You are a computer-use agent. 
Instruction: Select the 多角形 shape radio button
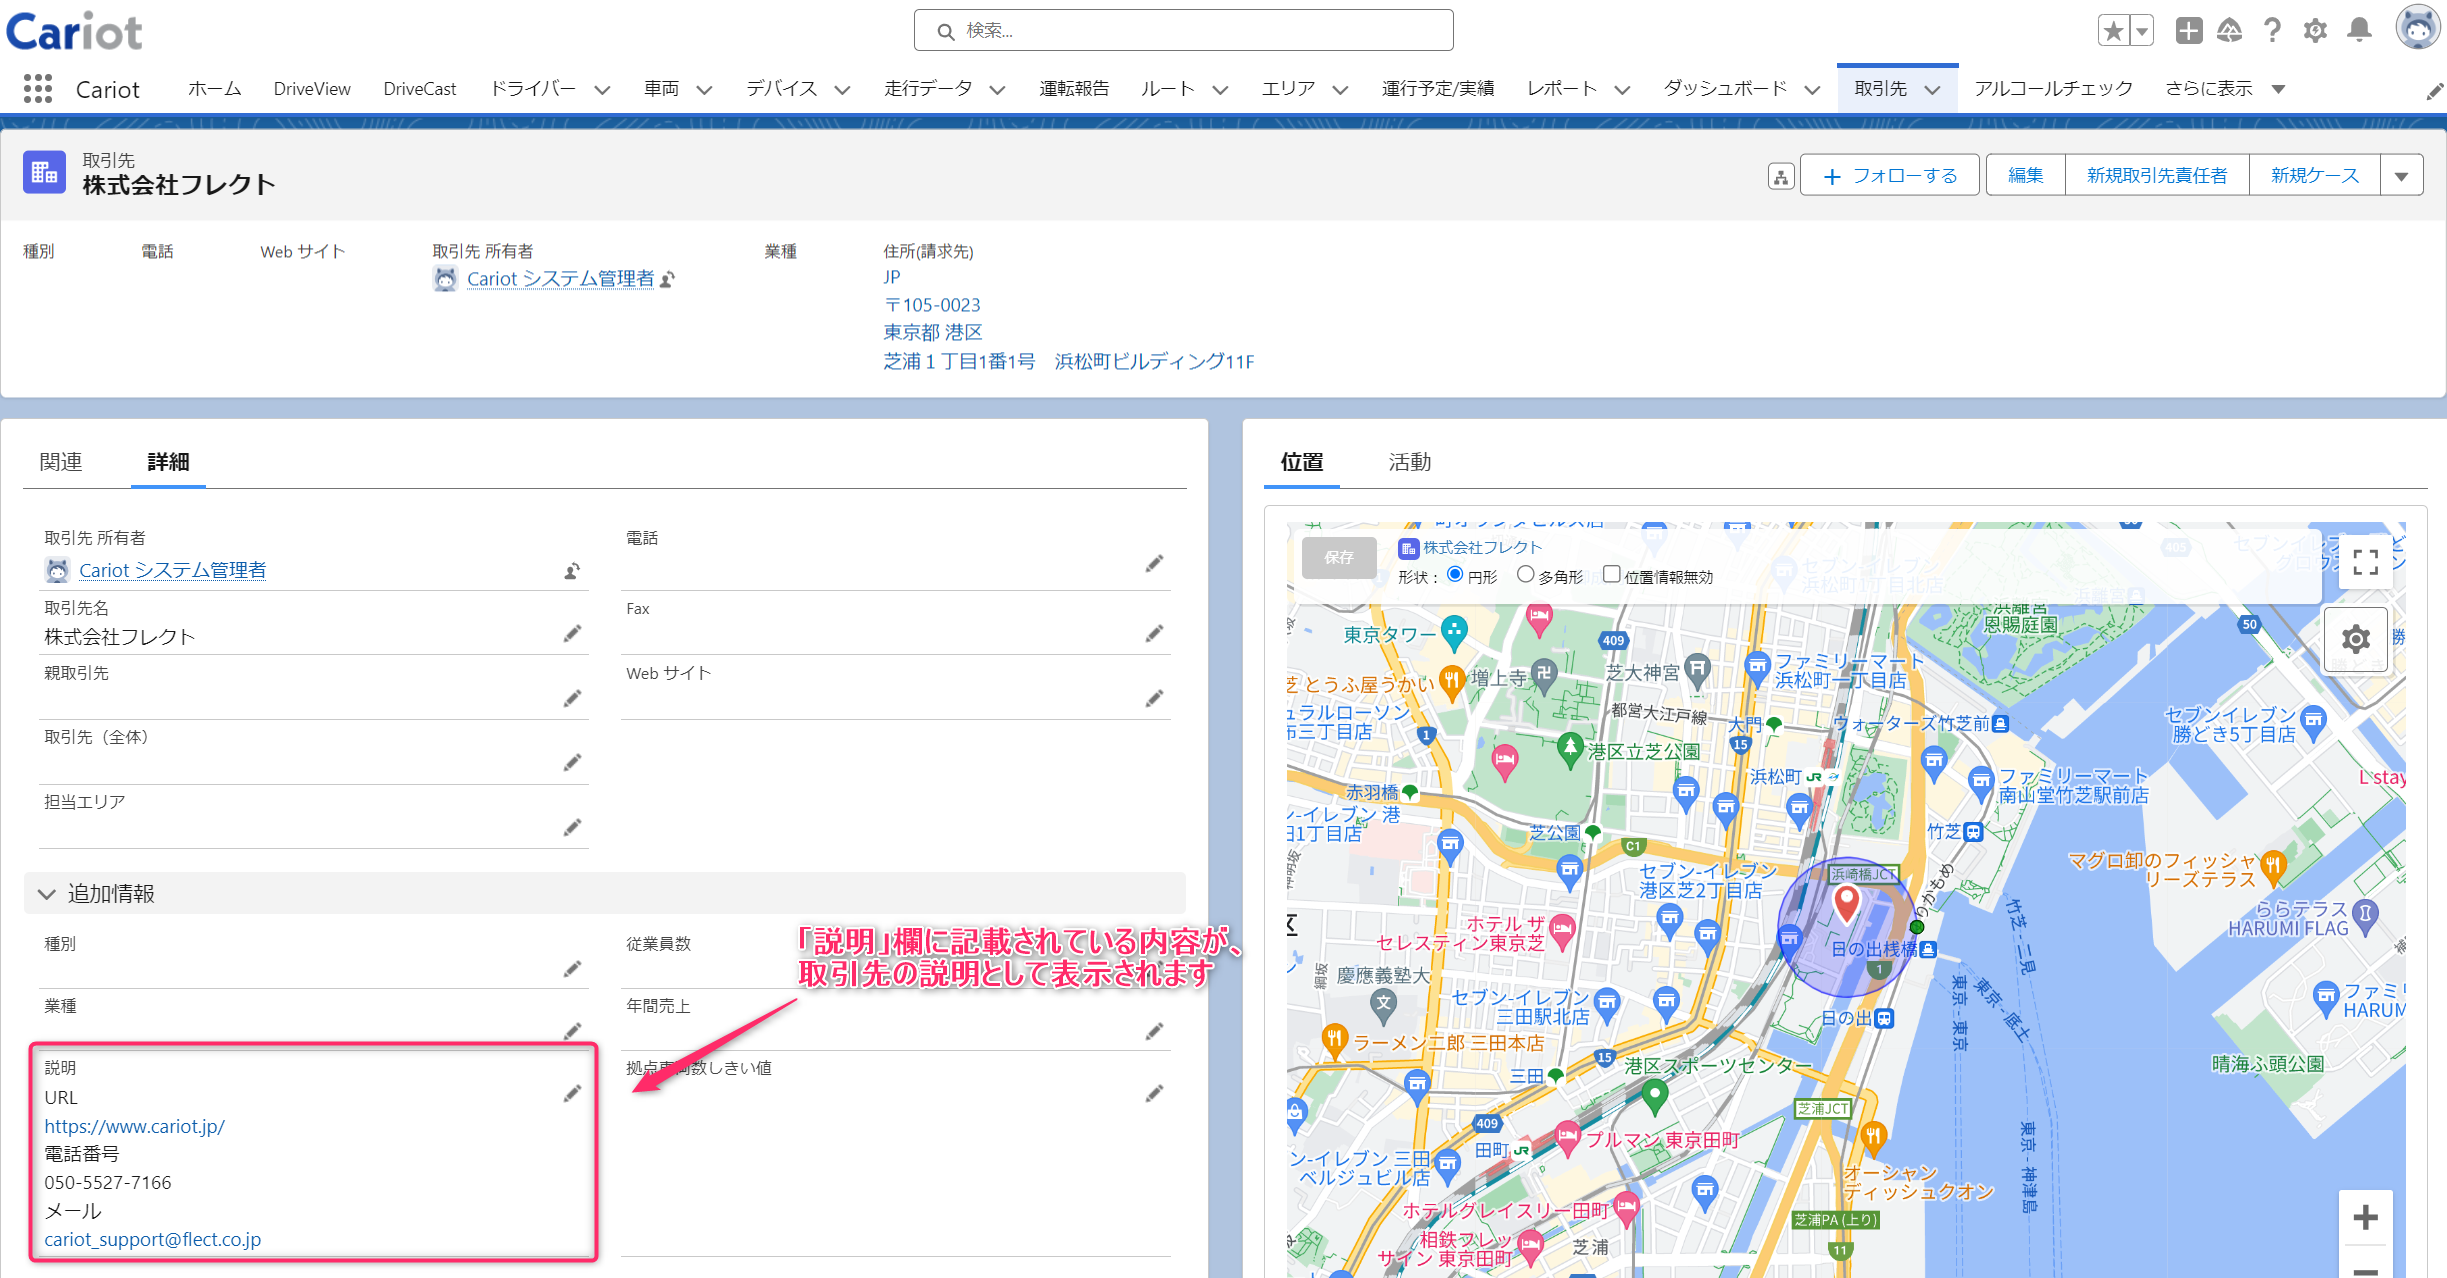tap(1526, 574)
